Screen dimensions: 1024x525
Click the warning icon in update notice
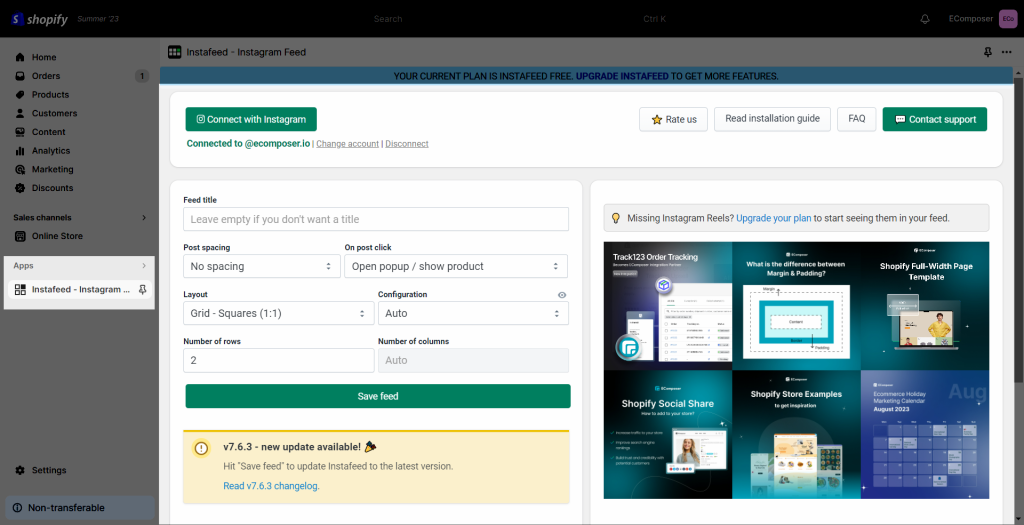pyautogui.click(x=201, y=448)
